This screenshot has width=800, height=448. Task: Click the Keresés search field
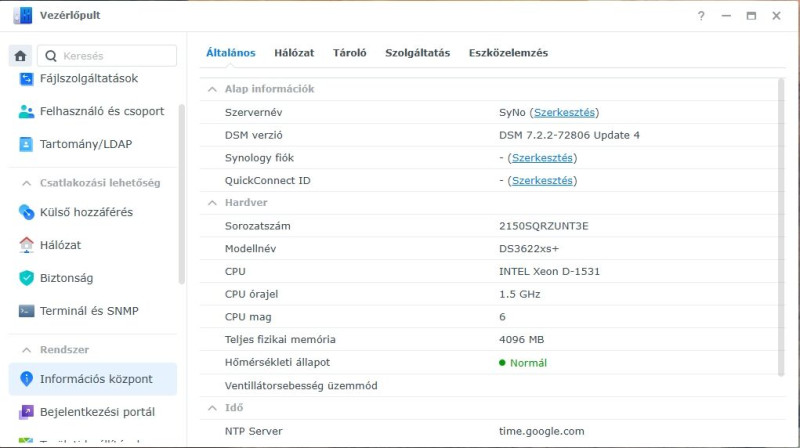(x=107, y=56)
